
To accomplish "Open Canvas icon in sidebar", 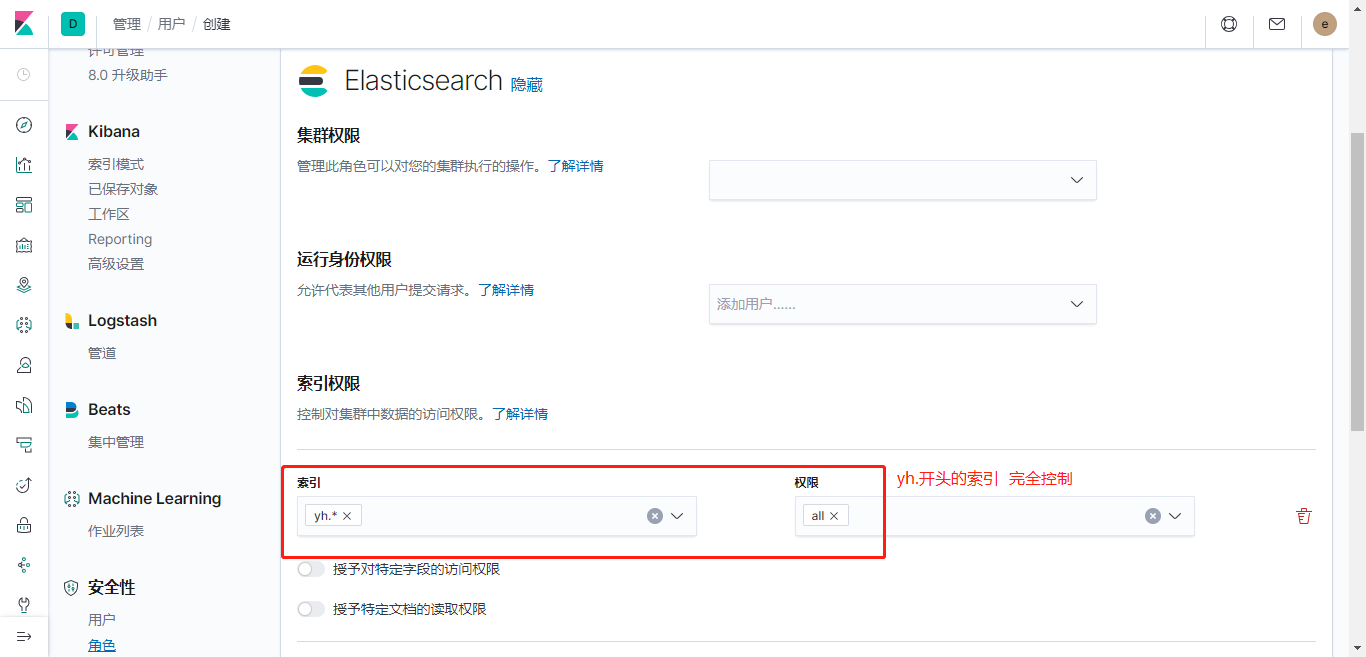I will tap(24, 245).
